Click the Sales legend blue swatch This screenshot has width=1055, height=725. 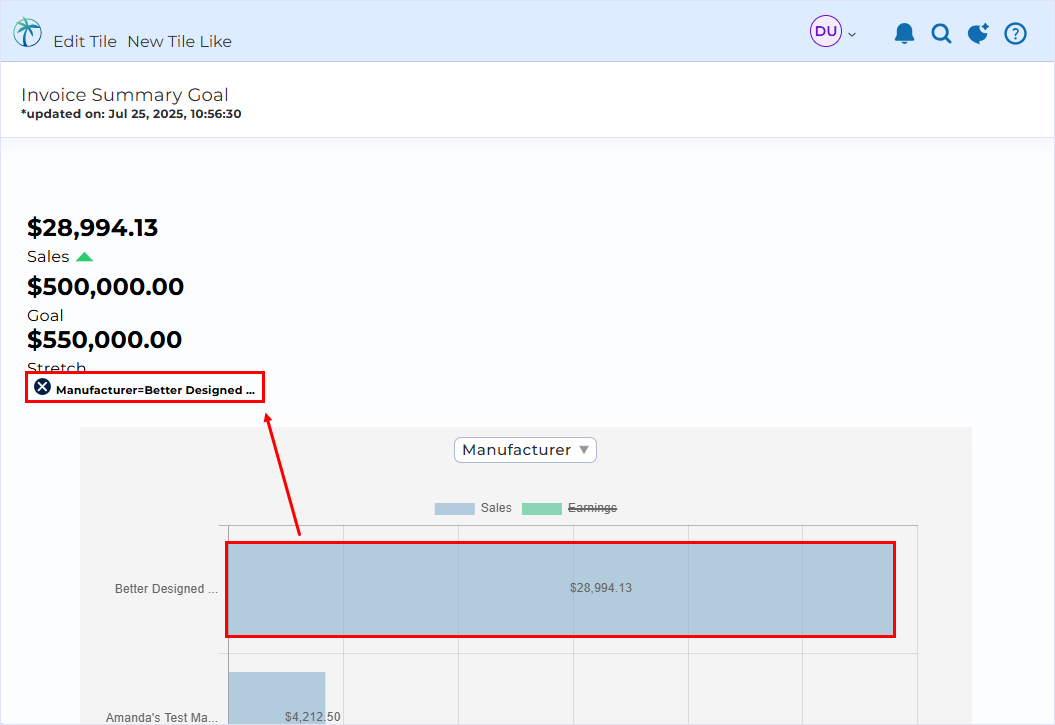coord(454,508)
